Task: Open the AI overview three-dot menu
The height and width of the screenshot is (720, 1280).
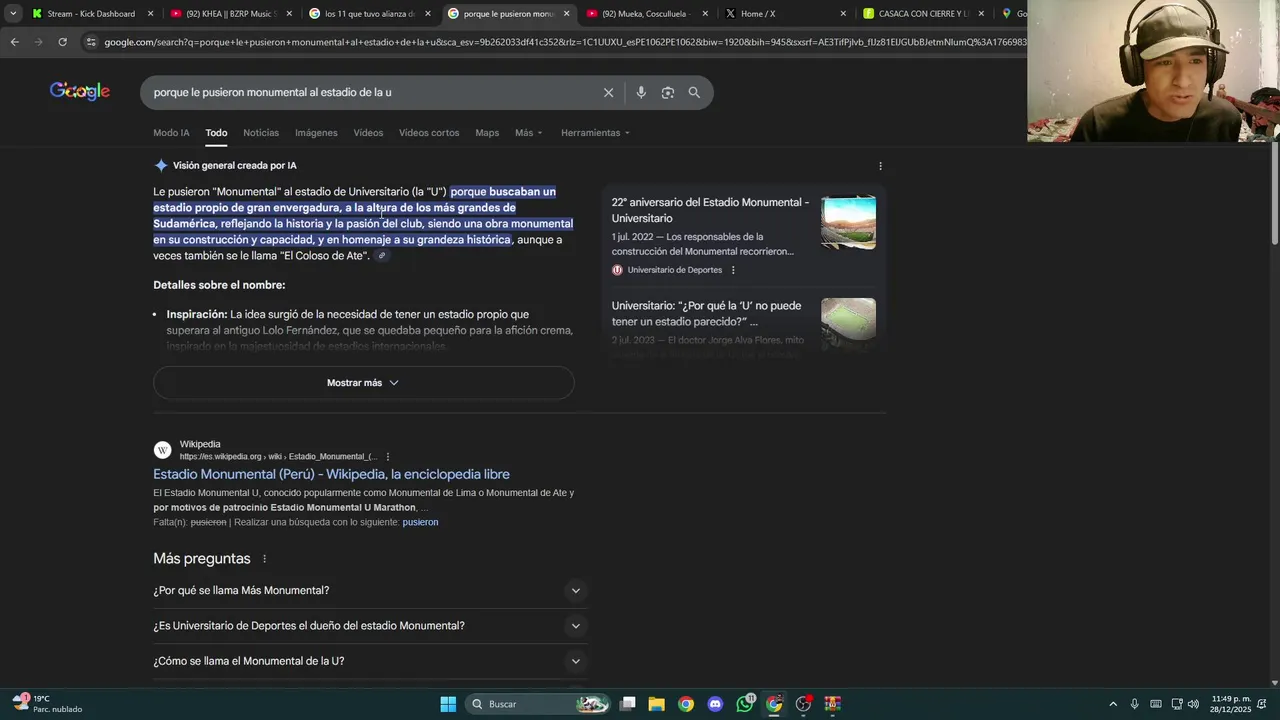Action: pyautogui.click(x=880, y=166)
